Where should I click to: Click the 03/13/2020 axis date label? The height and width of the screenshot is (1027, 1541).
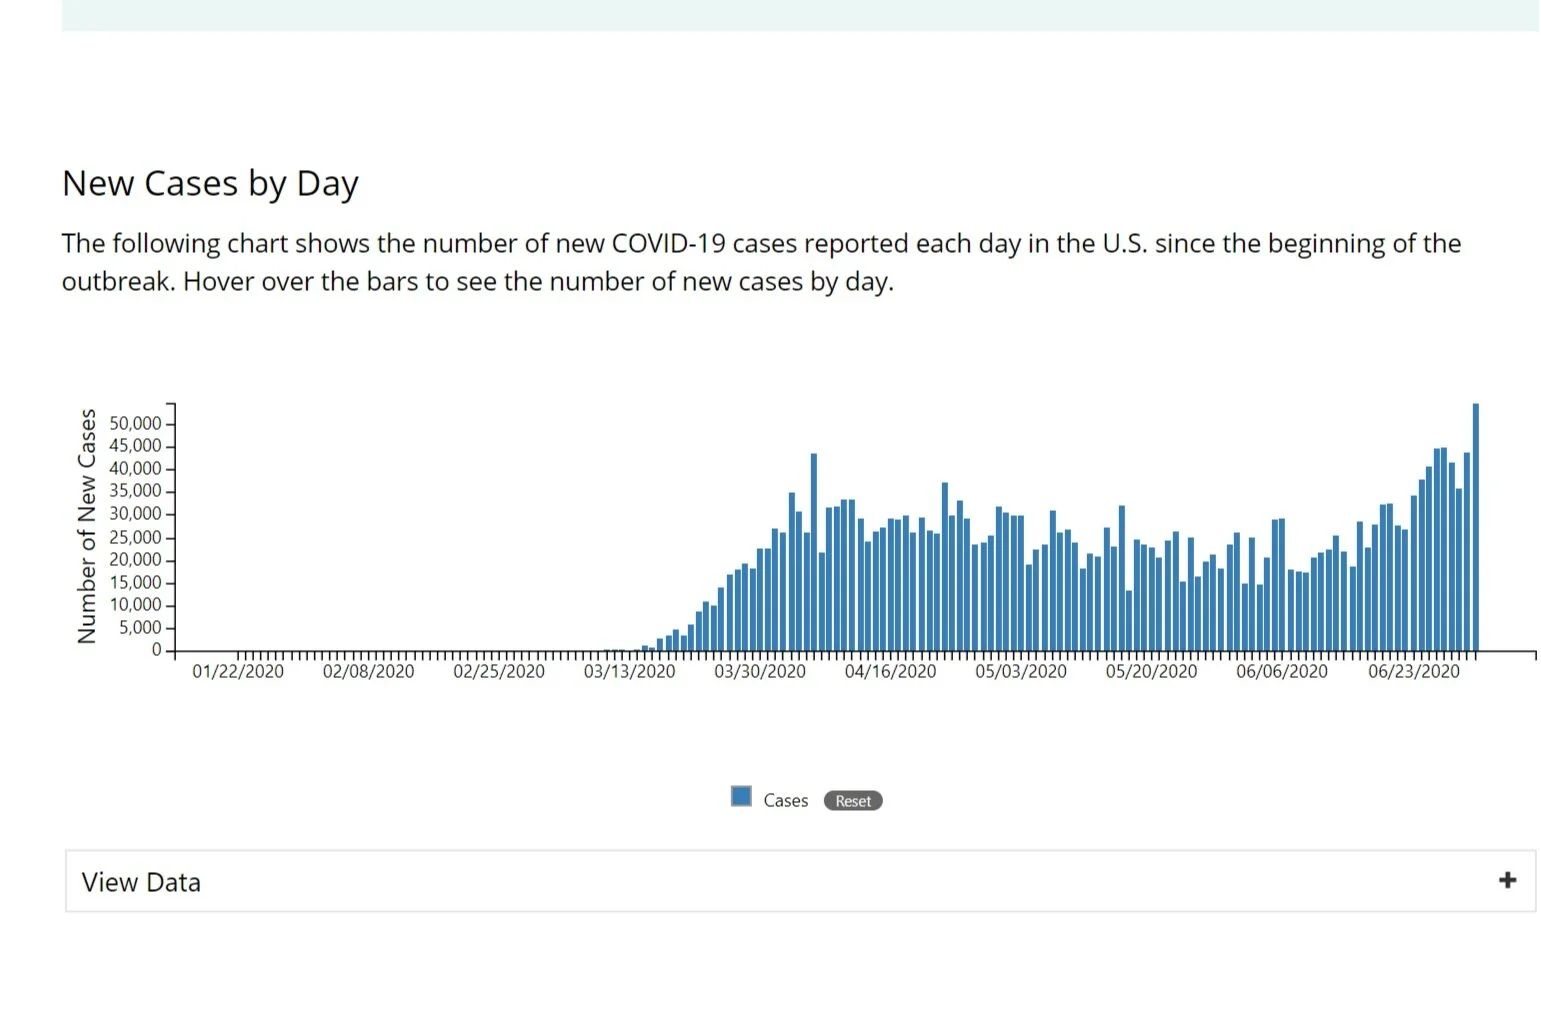(x=629, y=671)
